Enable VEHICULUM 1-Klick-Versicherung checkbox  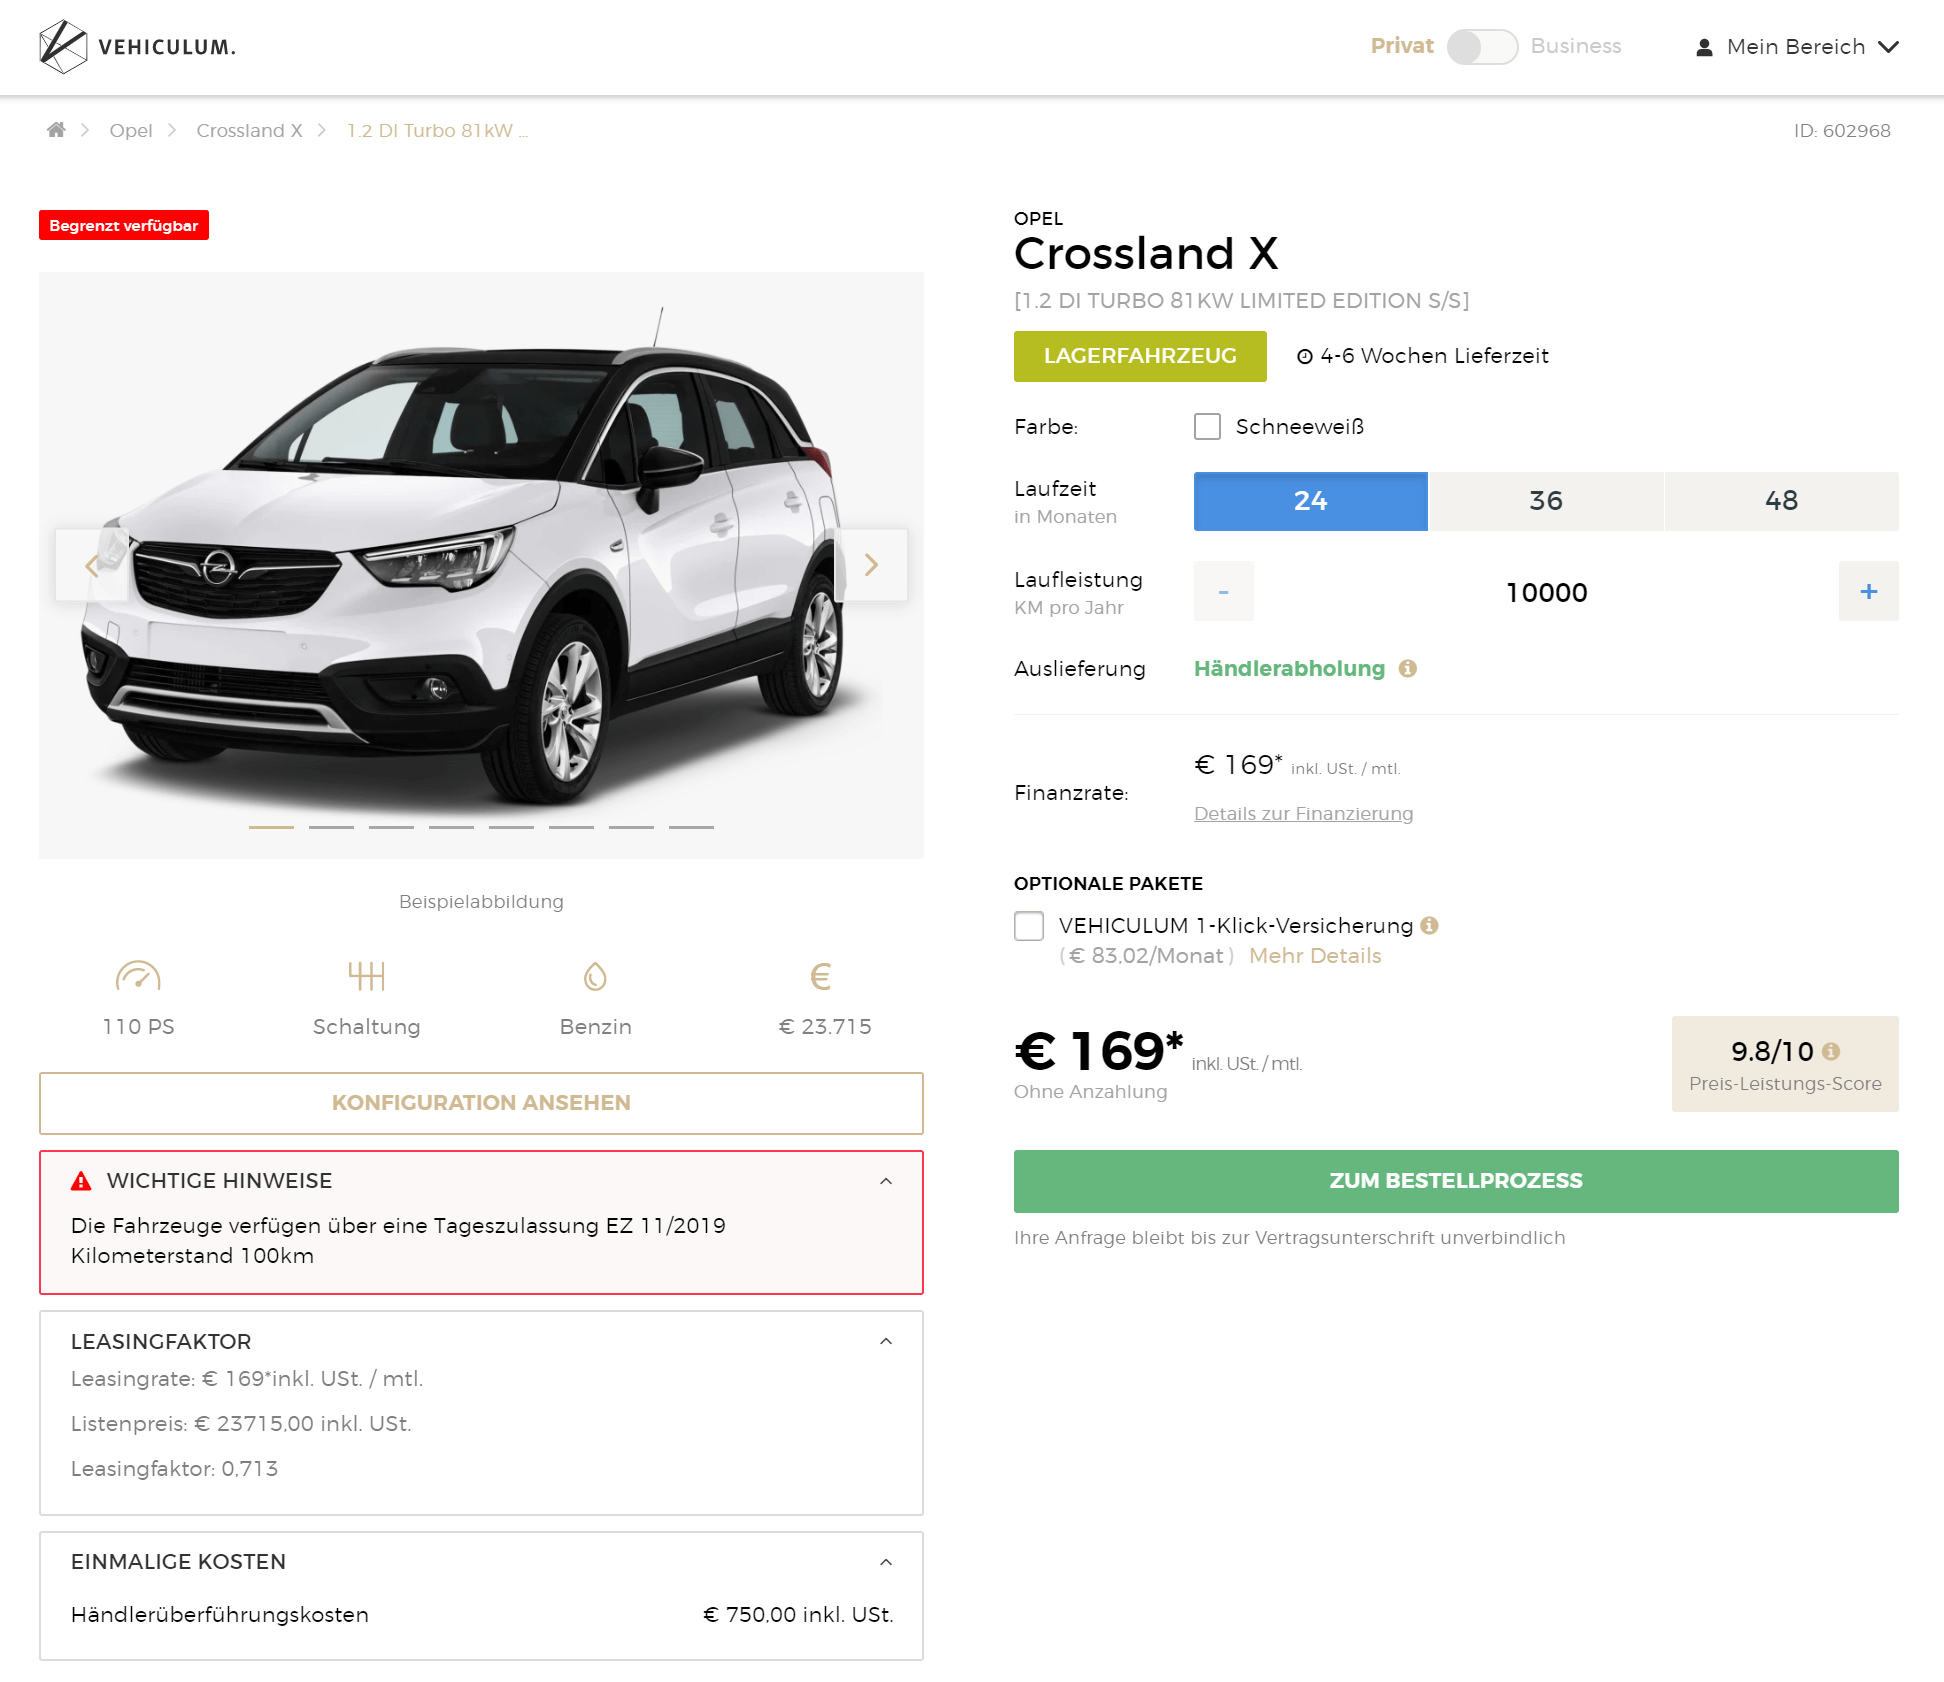1029,926
